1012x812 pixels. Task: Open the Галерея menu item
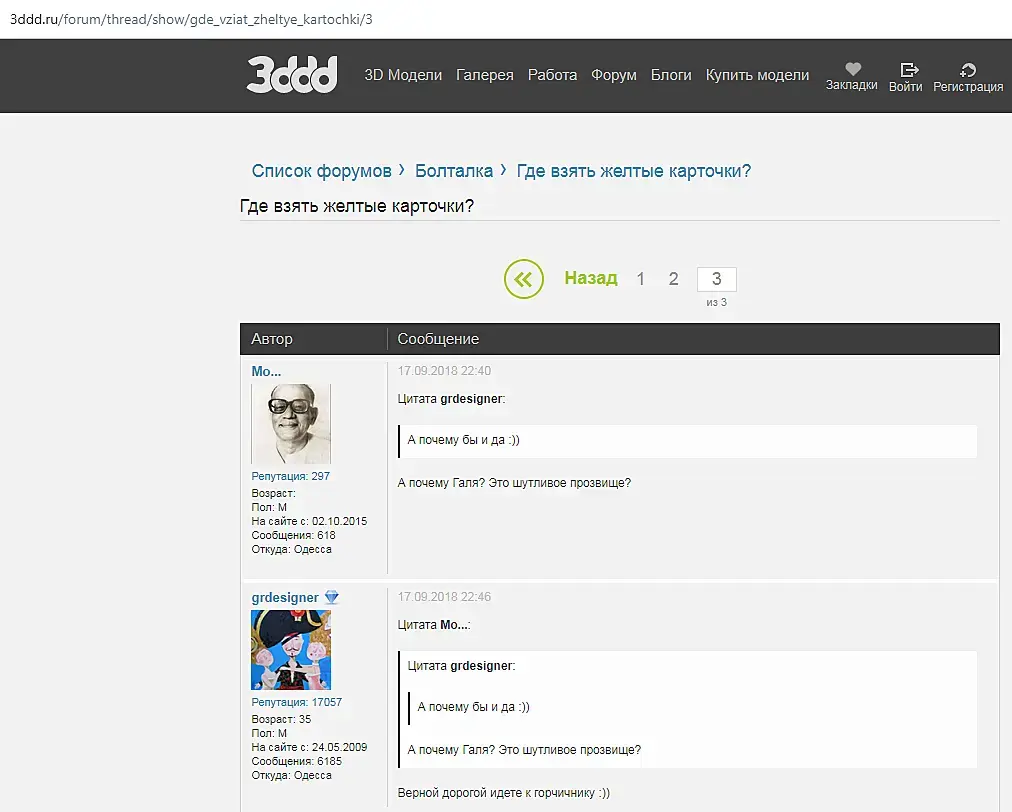click(485, 75)
